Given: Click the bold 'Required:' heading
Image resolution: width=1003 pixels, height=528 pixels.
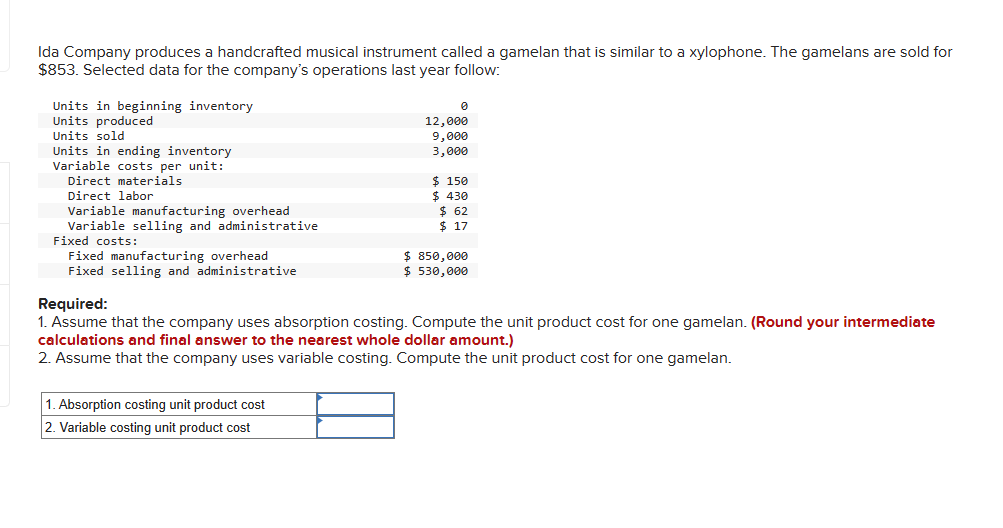Looking at the screenshot, I should pyautogui.click(x=73, y=304).
